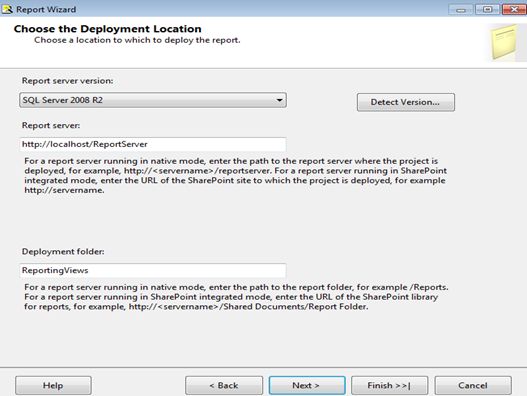This screenshot has height=396, width=527.
Task: Go back with the Back button
Action: pyautogui.click(x=224, y=385)
